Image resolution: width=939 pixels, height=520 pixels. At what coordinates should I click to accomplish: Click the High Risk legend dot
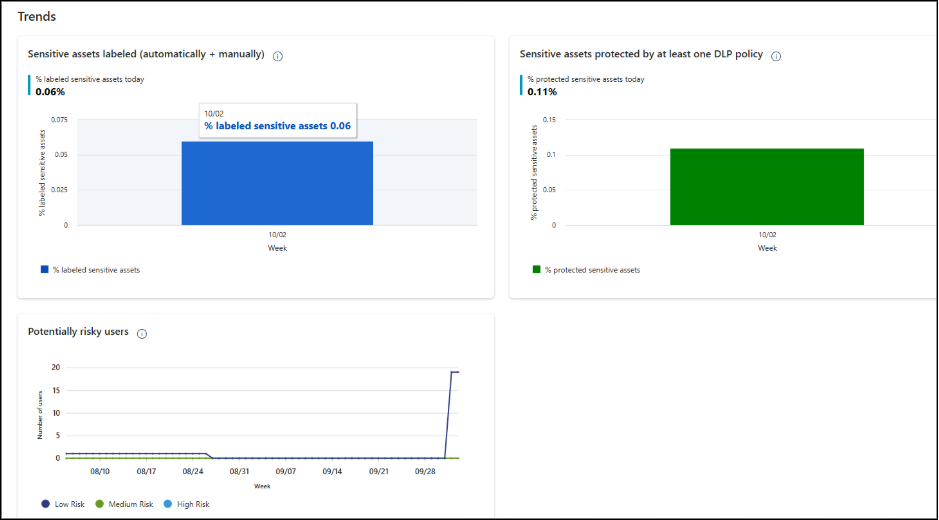167,504
